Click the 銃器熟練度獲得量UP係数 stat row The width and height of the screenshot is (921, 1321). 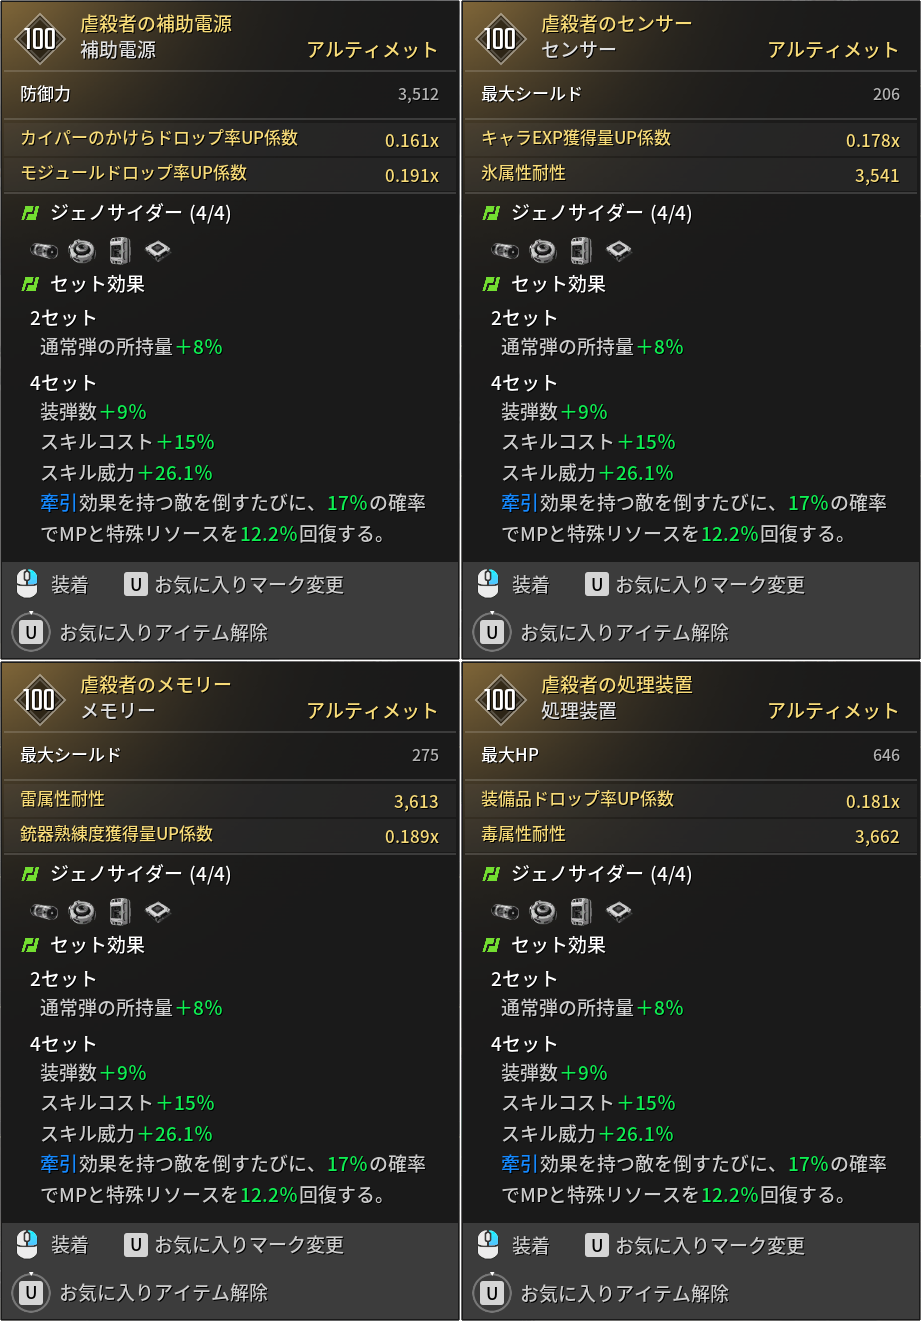(230, 835)
